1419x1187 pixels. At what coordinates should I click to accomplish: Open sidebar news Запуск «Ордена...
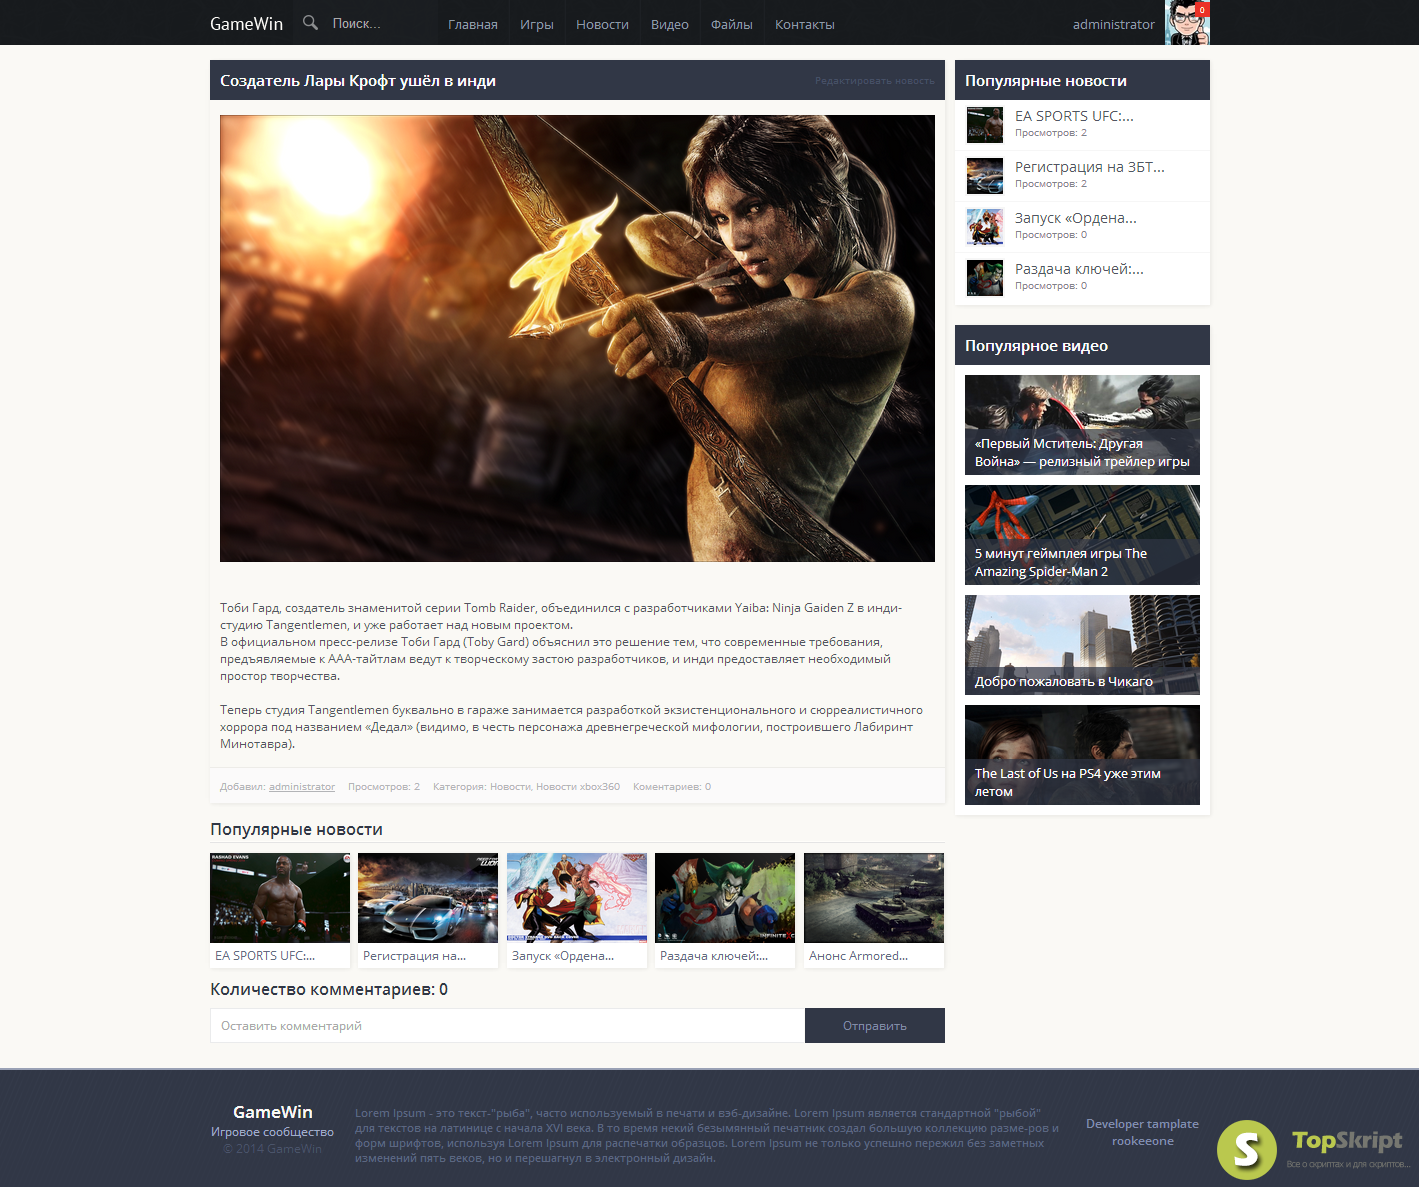click(x=1076, y=218)
